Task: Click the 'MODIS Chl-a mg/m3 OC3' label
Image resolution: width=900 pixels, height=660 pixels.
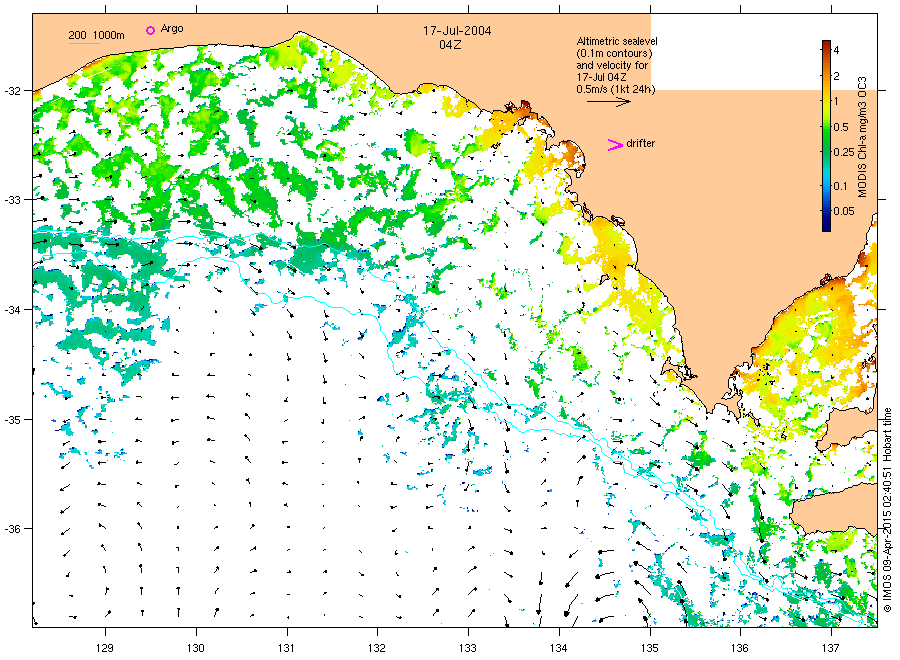Action: click(x=862, y=137)
